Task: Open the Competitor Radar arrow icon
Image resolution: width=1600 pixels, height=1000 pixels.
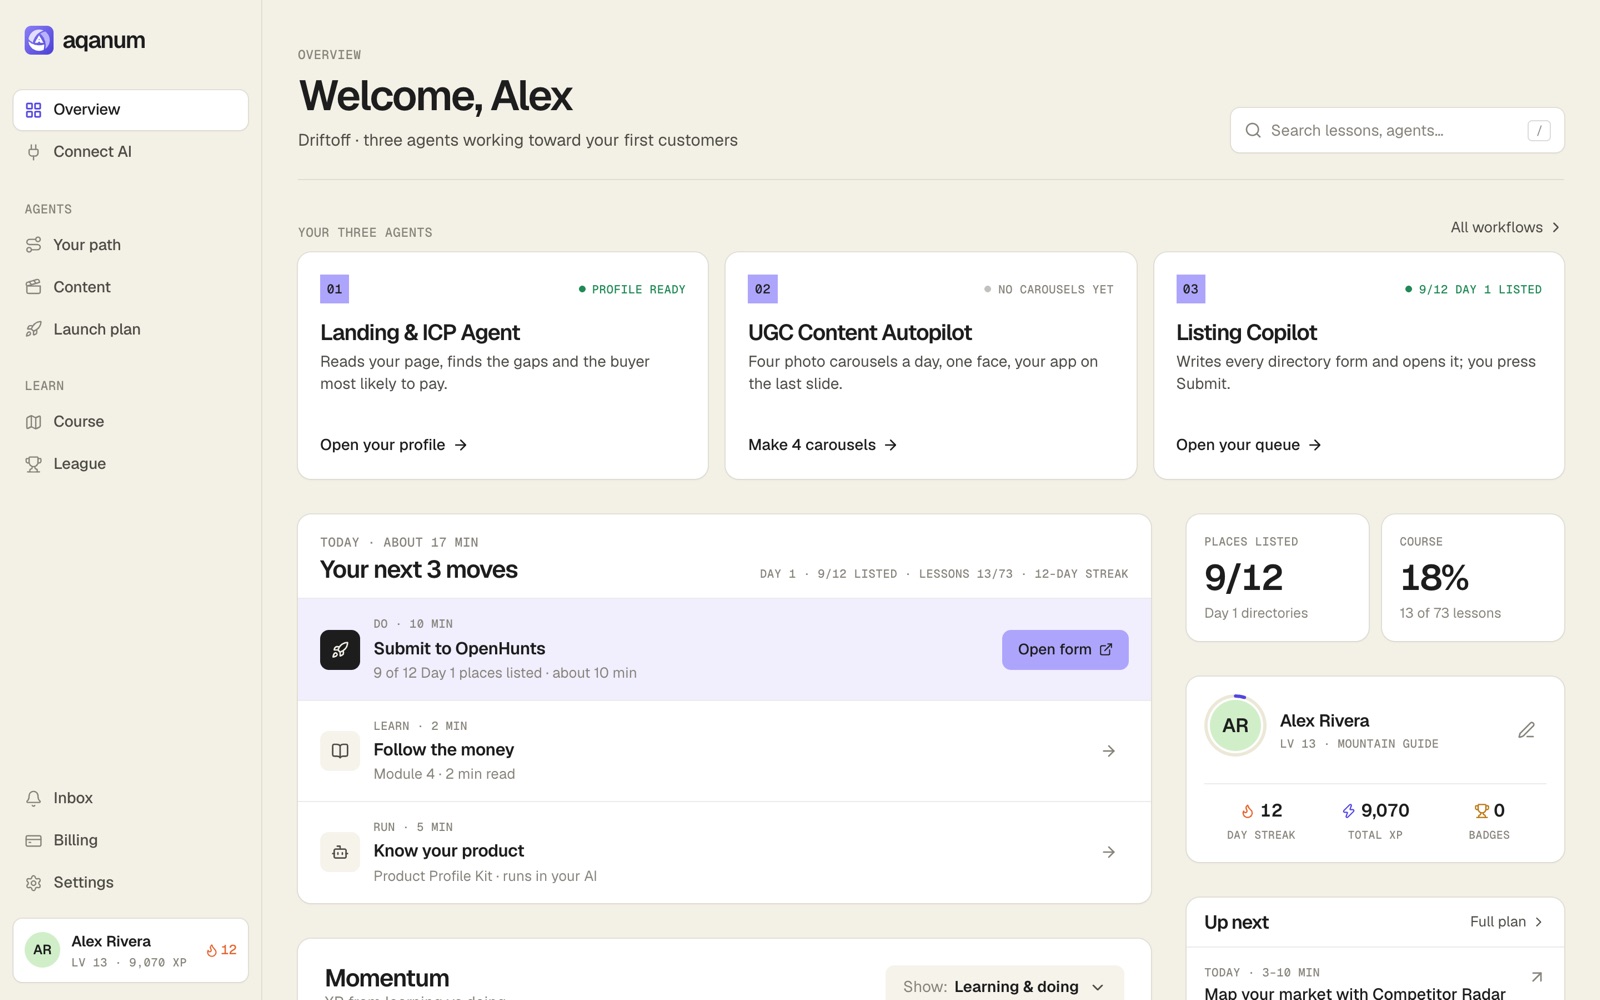Action: [1536, 977]
